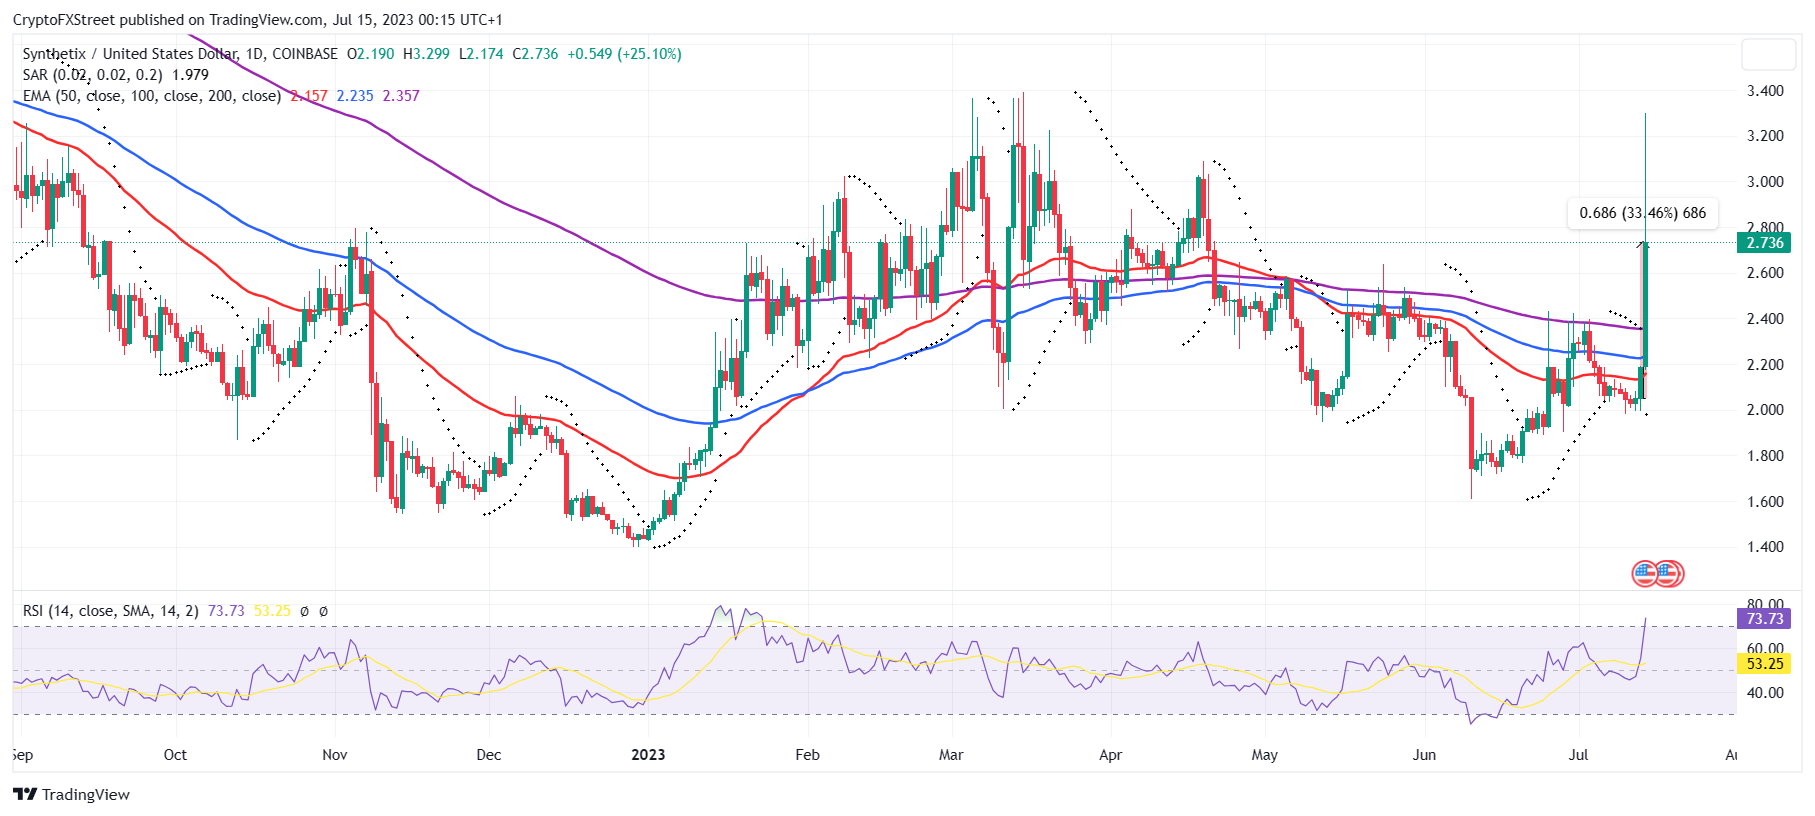Screen dimensions: 1815x816
Task: Click the 3.400 price scale label
Action: point(1765,91)
